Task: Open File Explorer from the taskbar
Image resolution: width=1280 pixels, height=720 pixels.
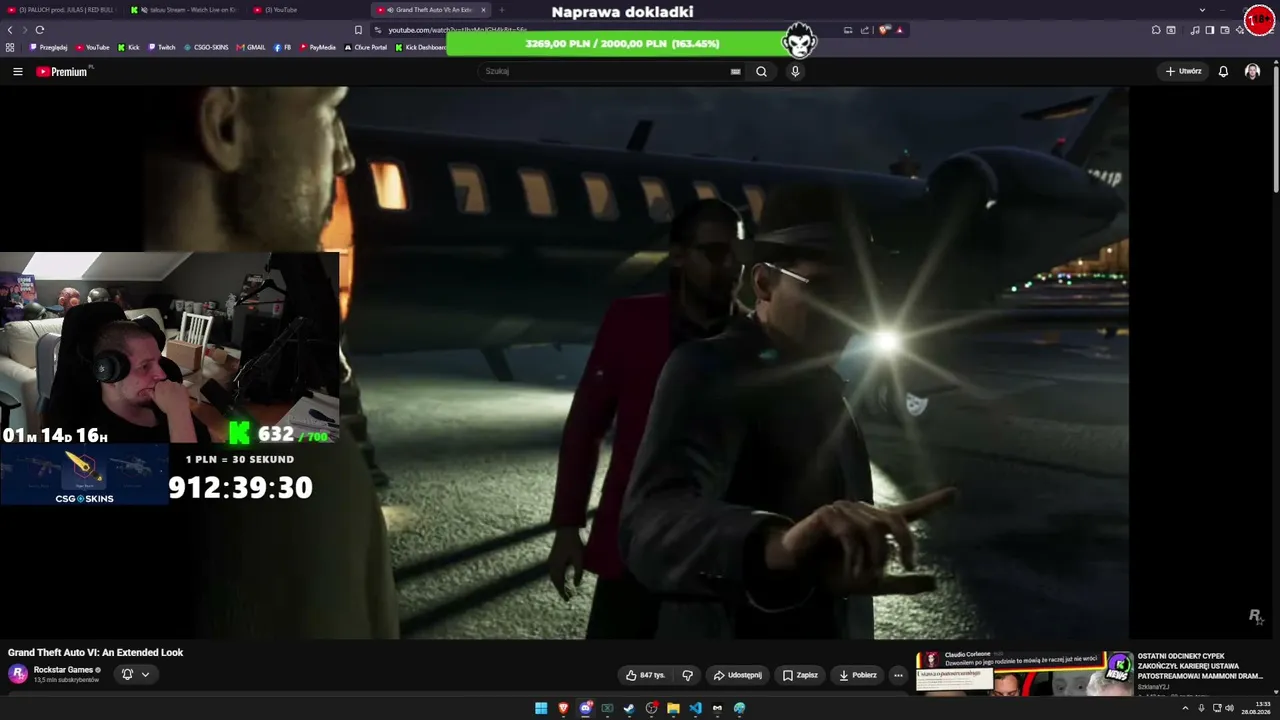Action: pyautogui.click(x=673, y=708)
